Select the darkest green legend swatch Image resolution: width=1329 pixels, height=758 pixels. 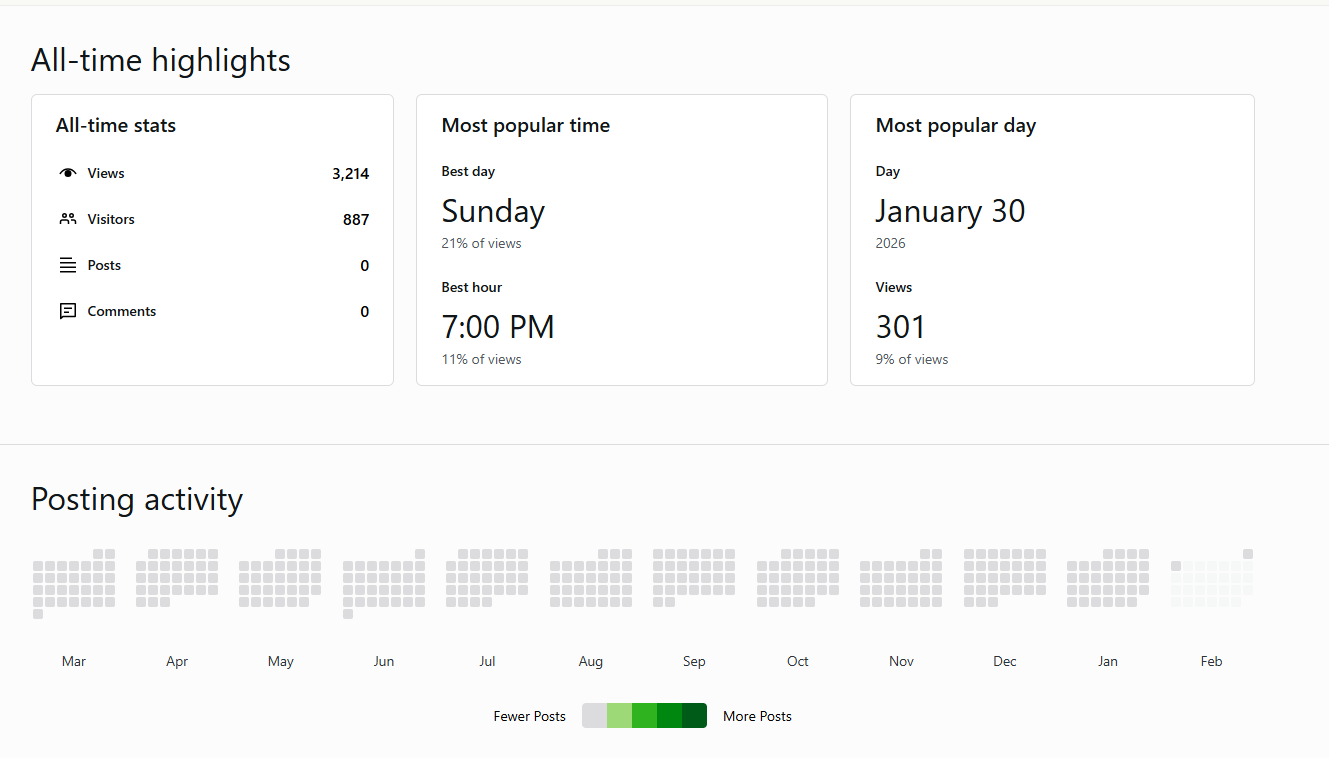[695, 716]
